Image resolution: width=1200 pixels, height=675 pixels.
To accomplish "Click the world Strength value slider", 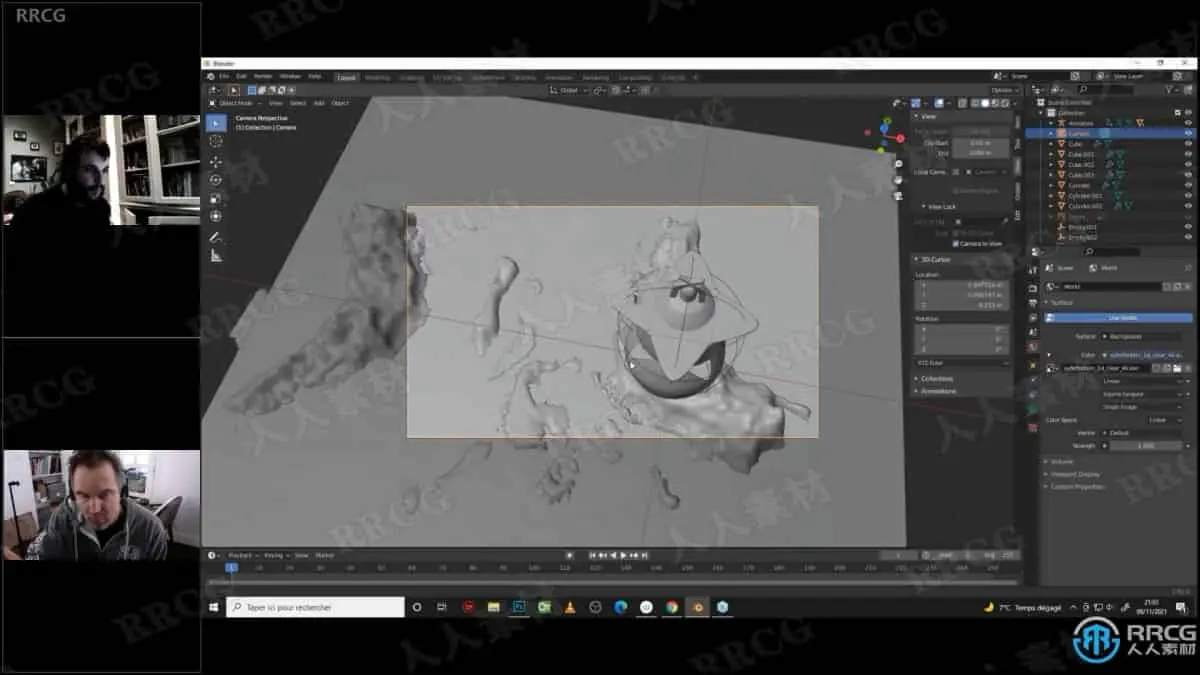I will [1145, 444].
